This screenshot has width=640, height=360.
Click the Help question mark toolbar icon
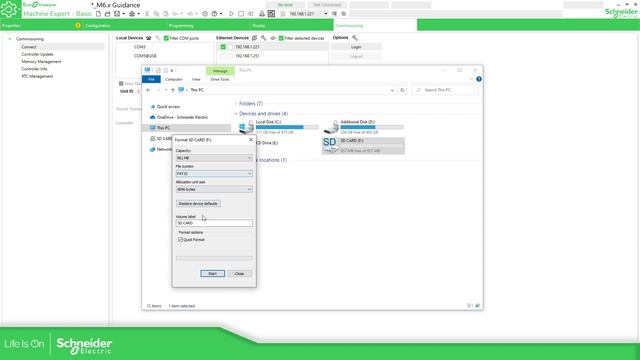[x=214, y=14]
